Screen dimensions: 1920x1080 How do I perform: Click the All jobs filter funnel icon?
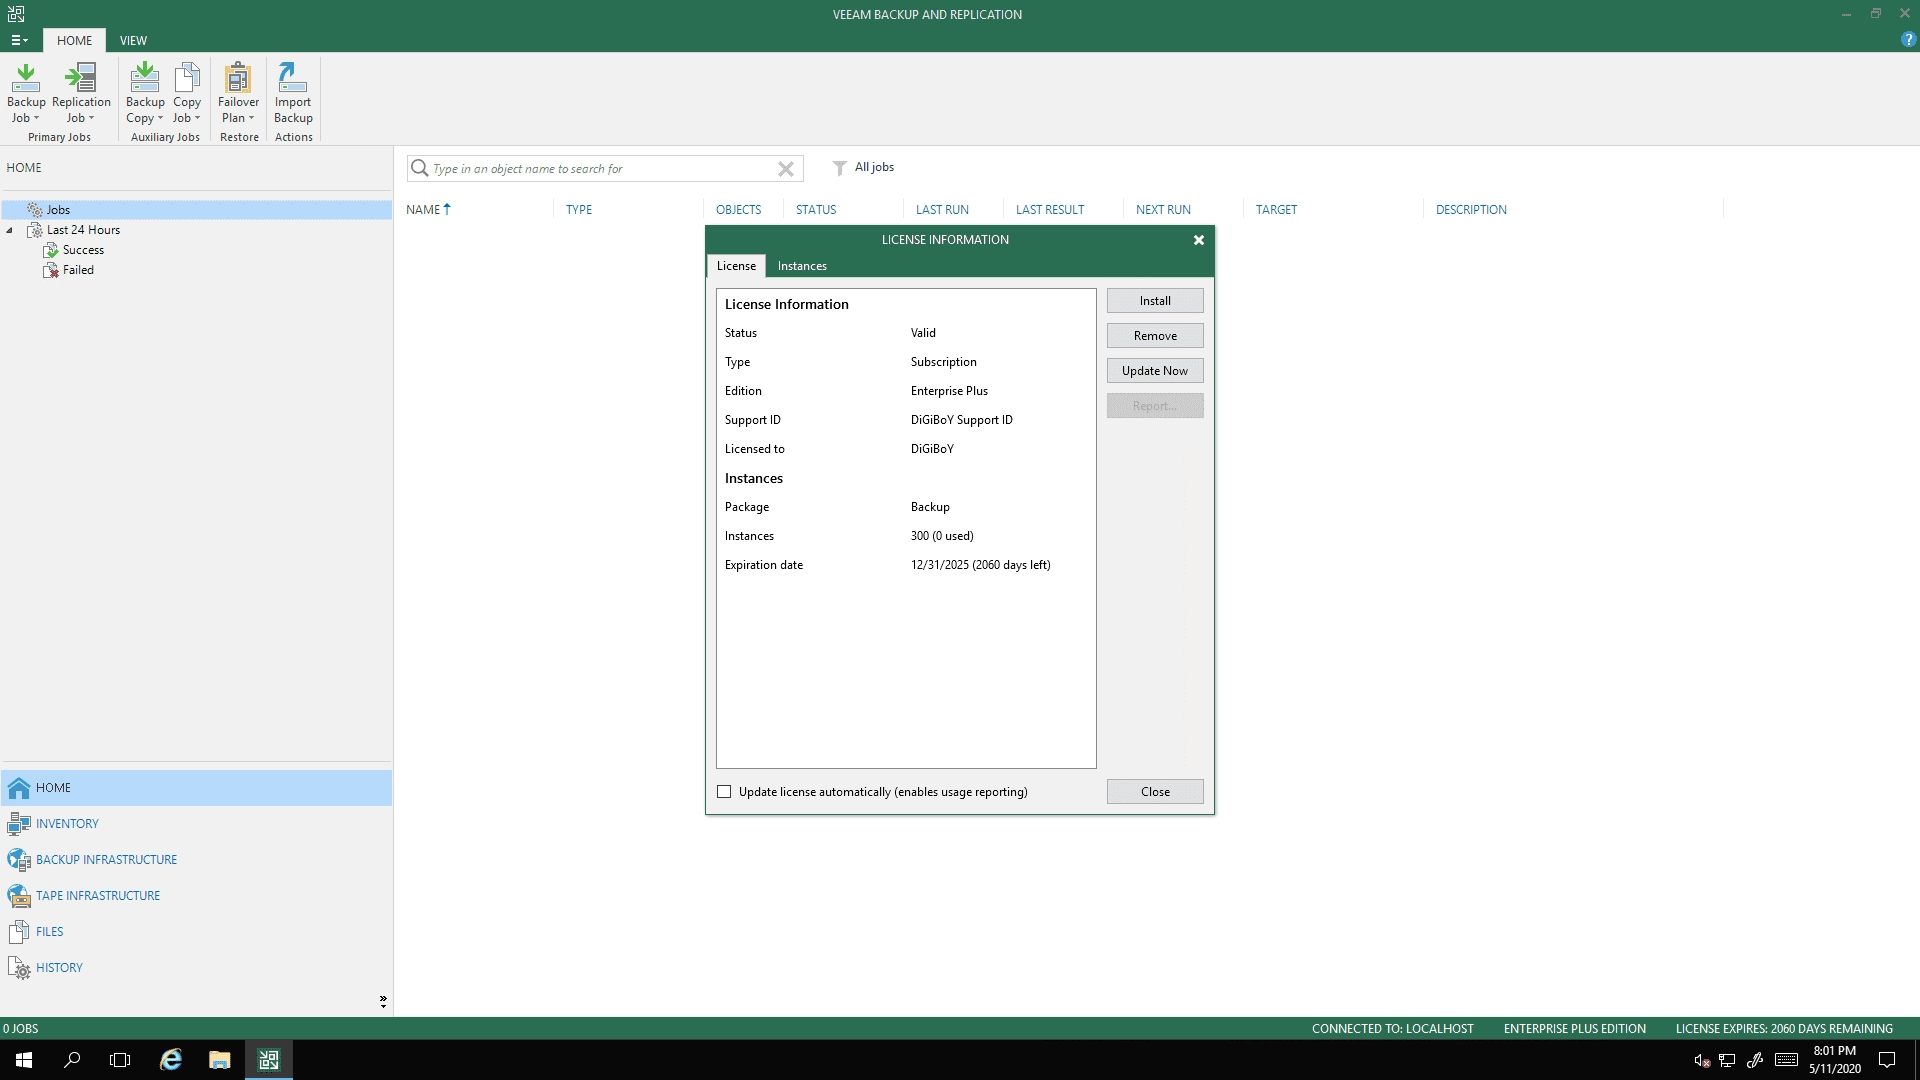point(840,168)
